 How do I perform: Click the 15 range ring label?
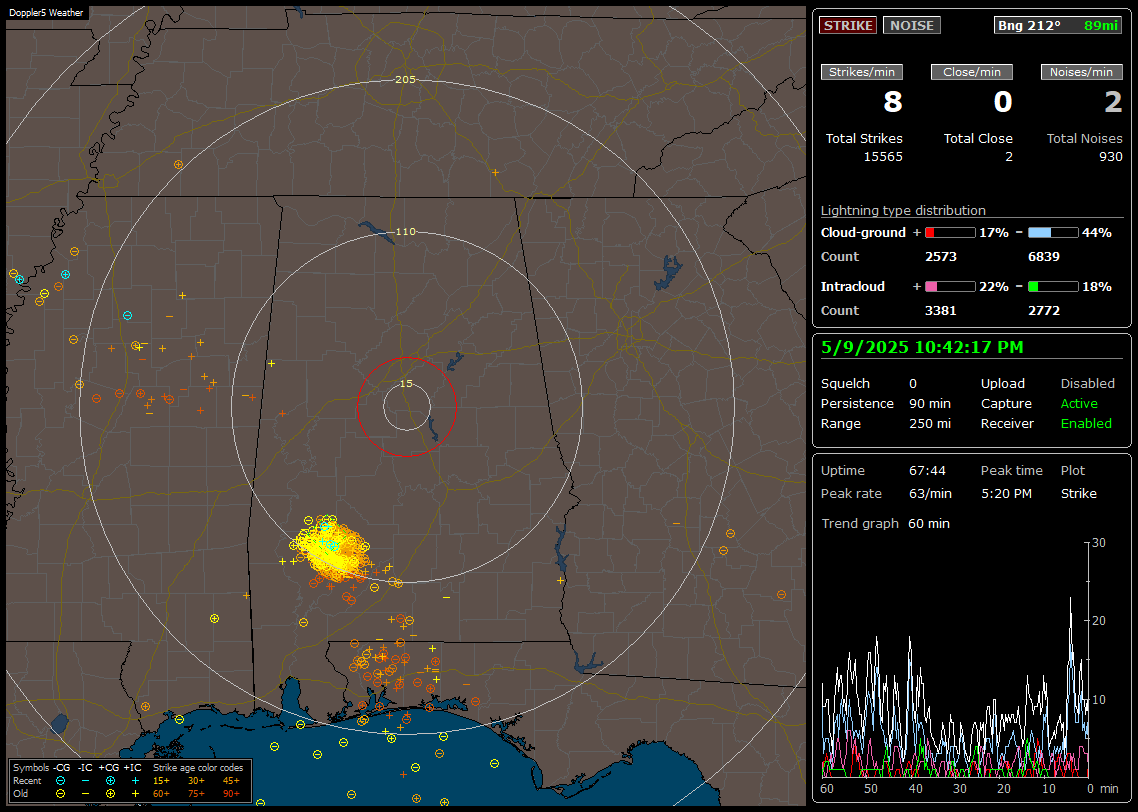pyautogui.click(x=406, y=384)
